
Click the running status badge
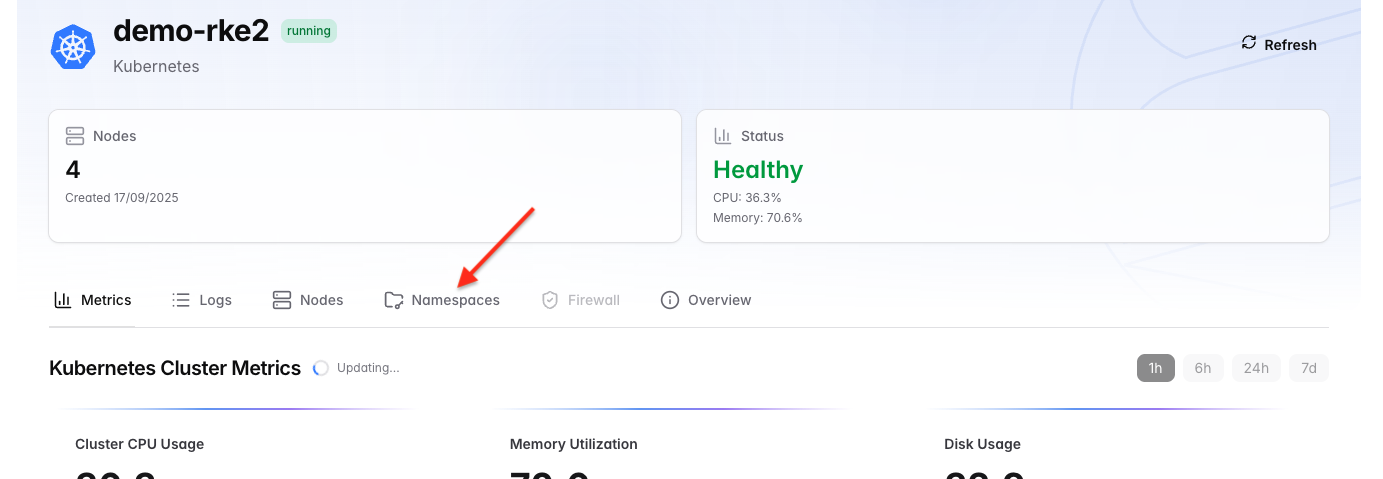pos(309,31)
